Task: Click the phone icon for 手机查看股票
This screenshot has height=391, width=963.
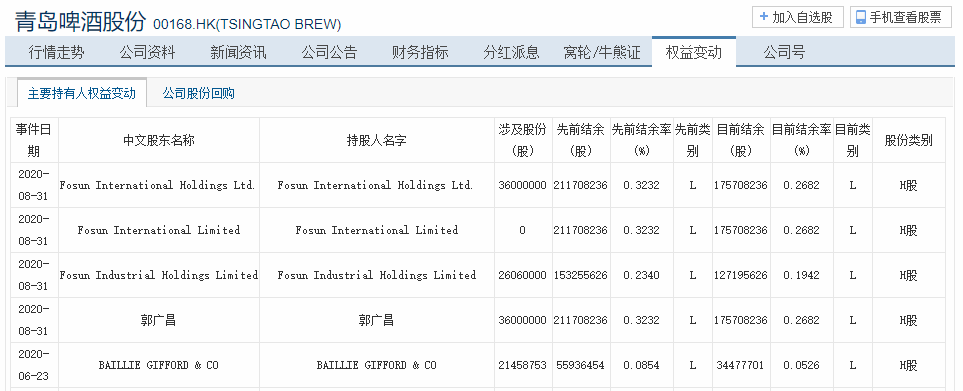Action: 861,17
